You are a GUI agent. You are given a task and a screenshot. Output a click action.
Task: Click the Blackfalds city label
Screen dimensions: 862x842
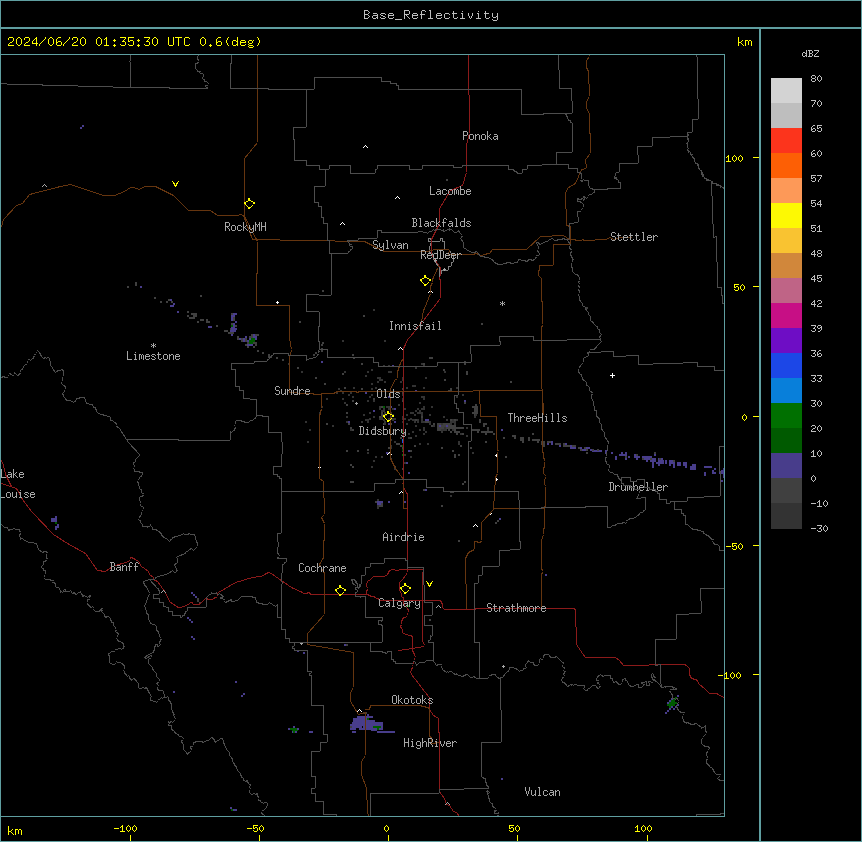coord(441,223)
